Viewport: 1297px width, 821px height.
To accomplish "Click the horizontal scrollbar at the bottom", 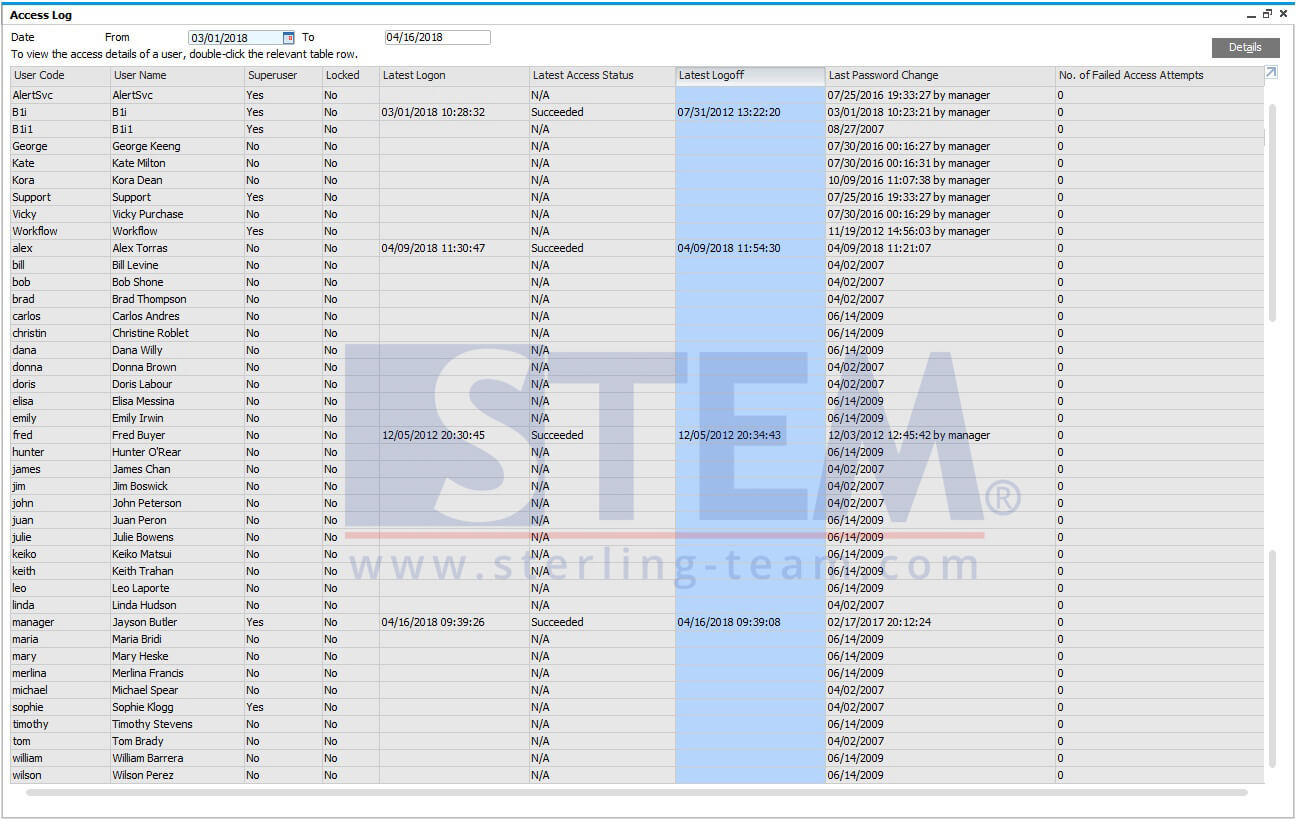I will [x=637, y=792].
